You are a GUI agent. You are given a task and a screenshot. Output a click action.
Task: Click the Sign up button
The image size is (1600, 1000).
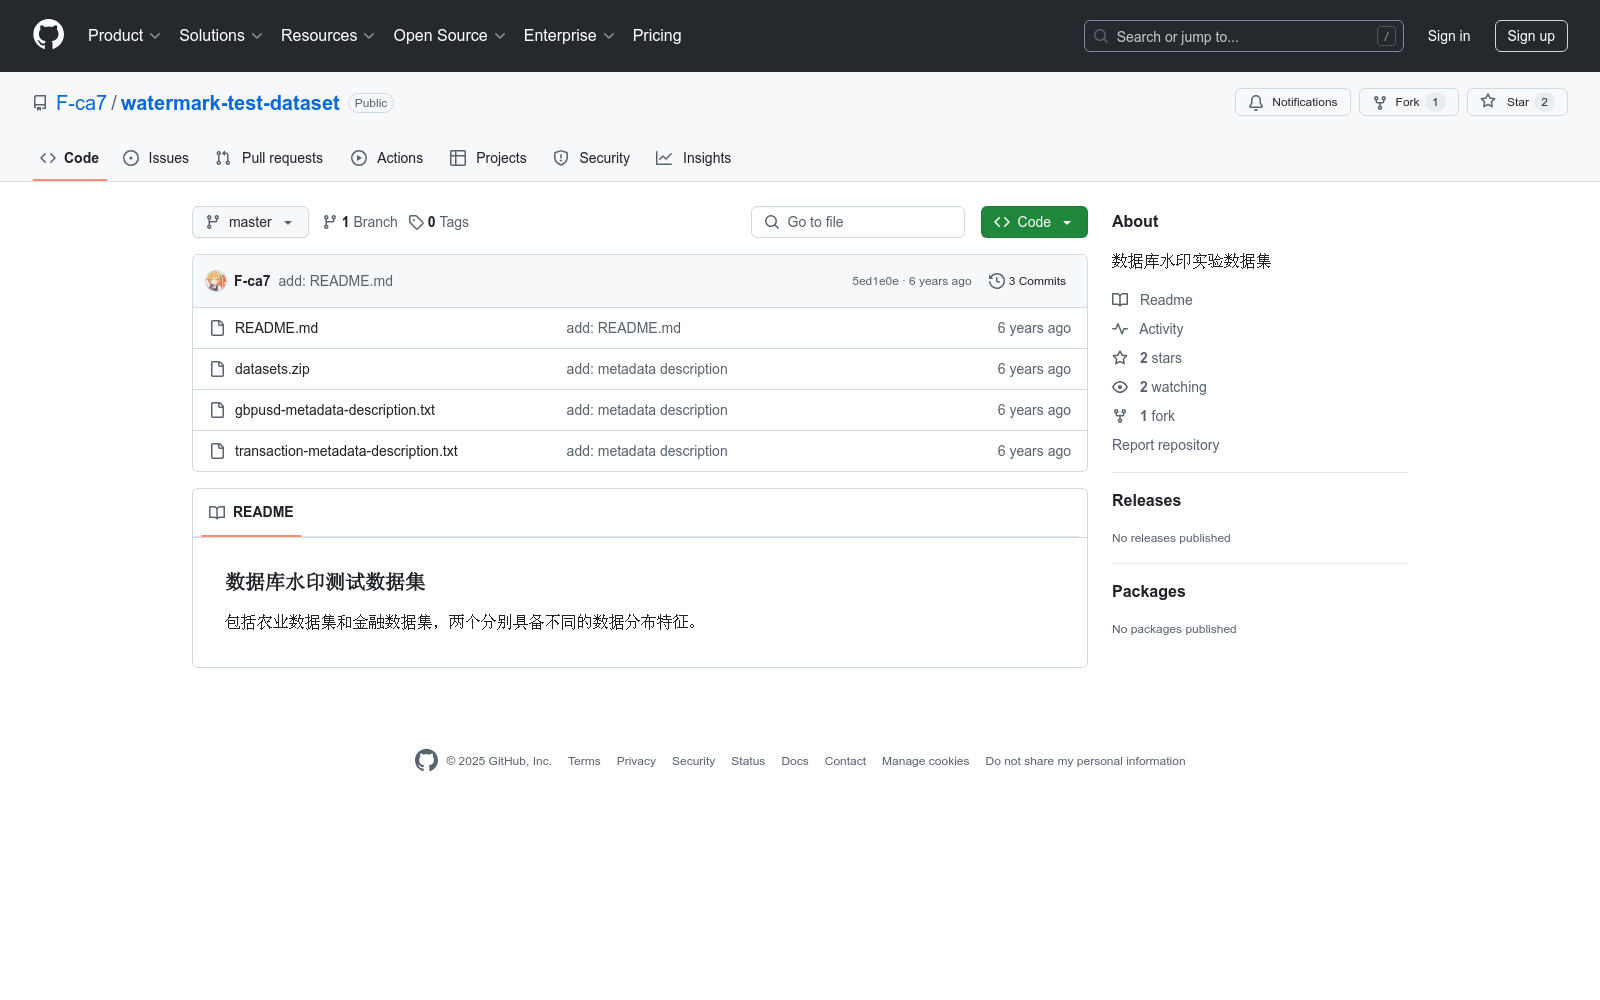[1531, 36]
